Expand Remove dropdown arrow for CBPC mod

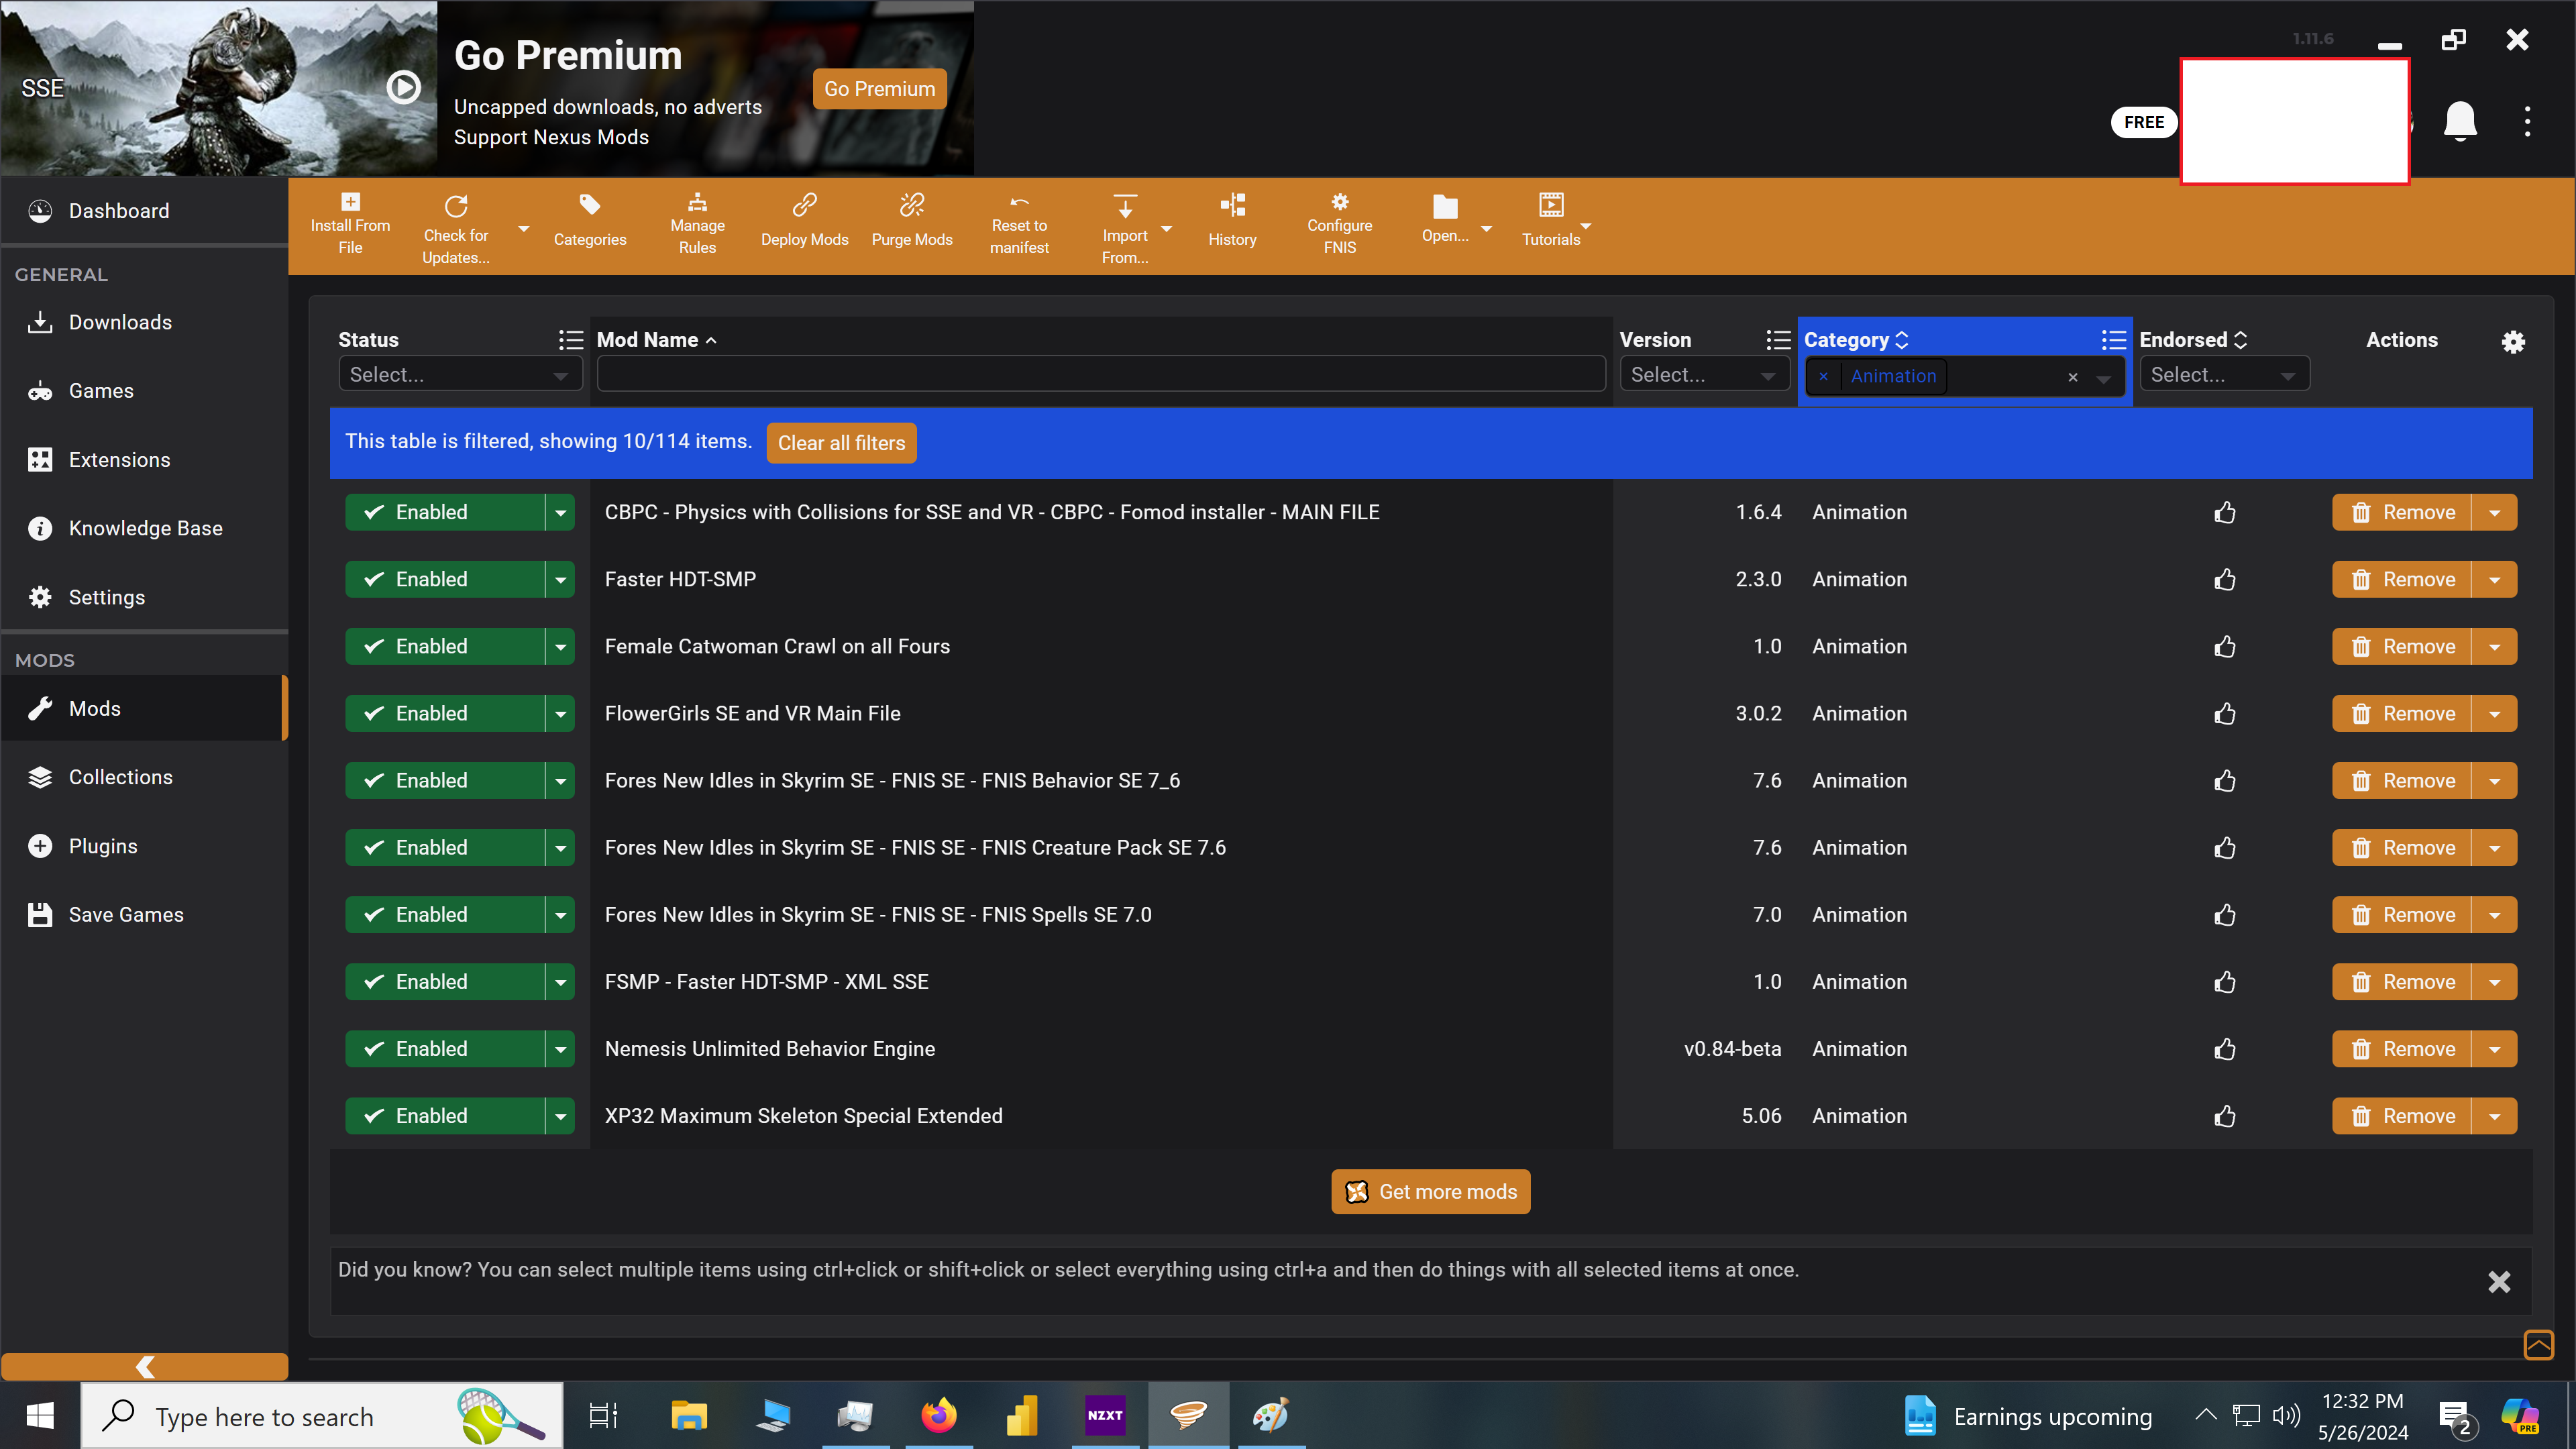[x=2494, y=512]
